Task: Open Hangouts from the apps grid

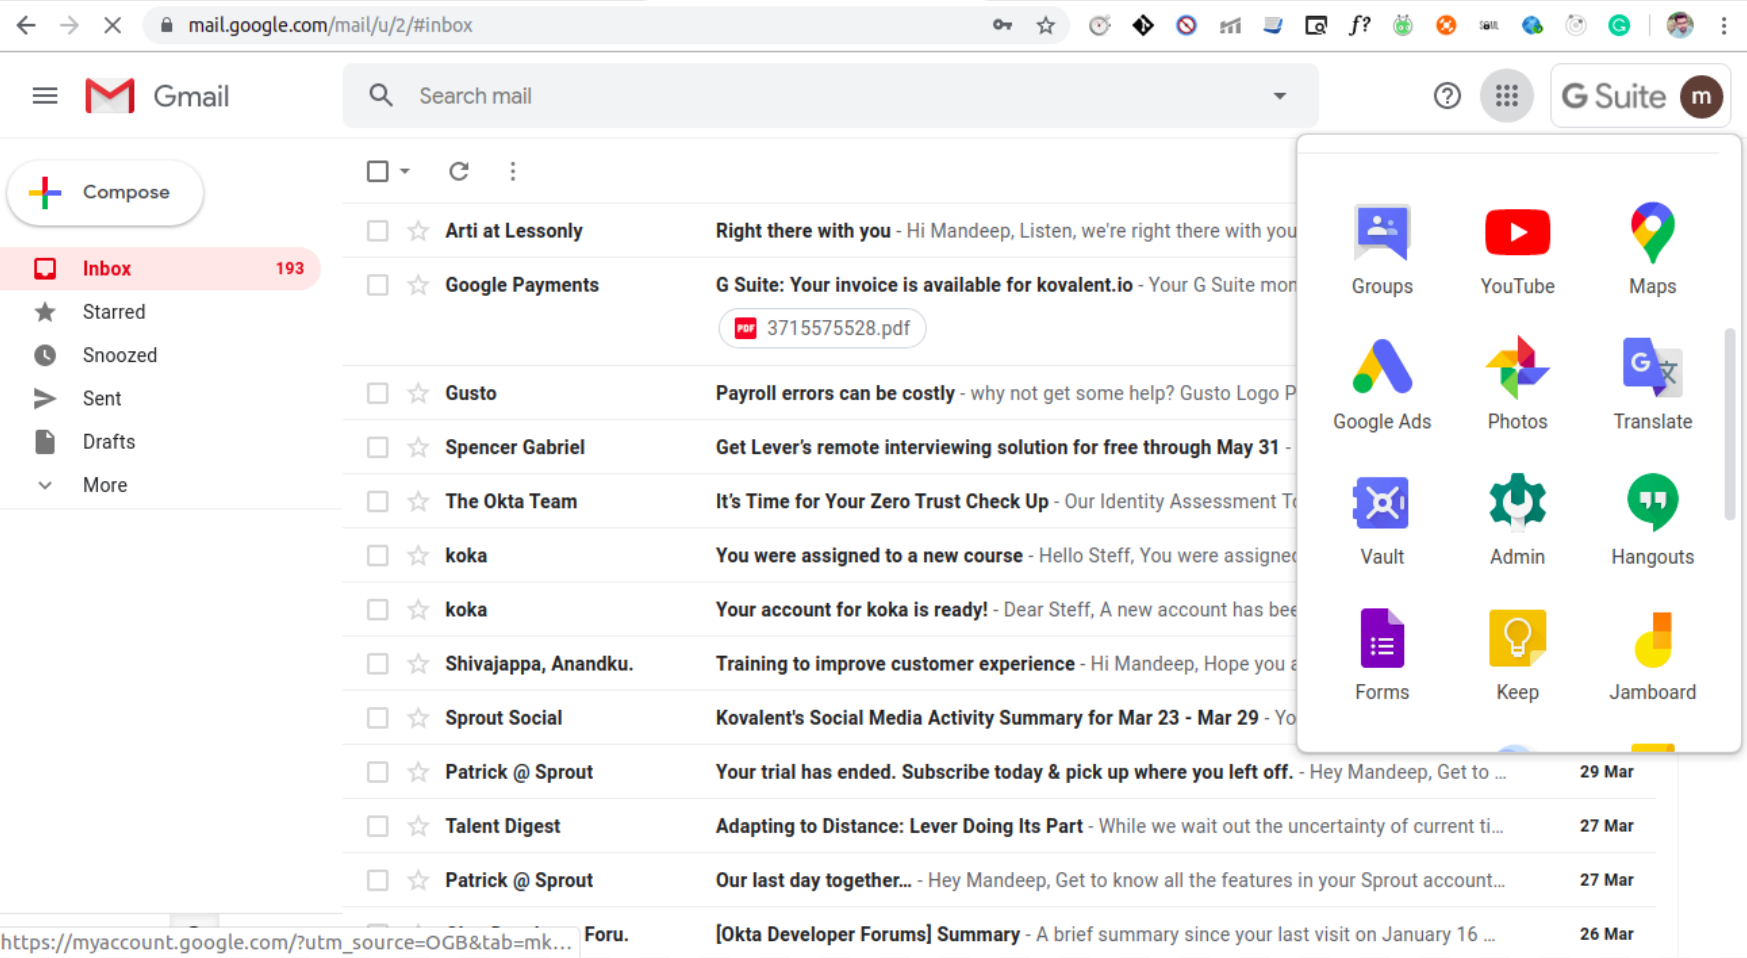Action: pyautogui.click(x=1652, y=520)
